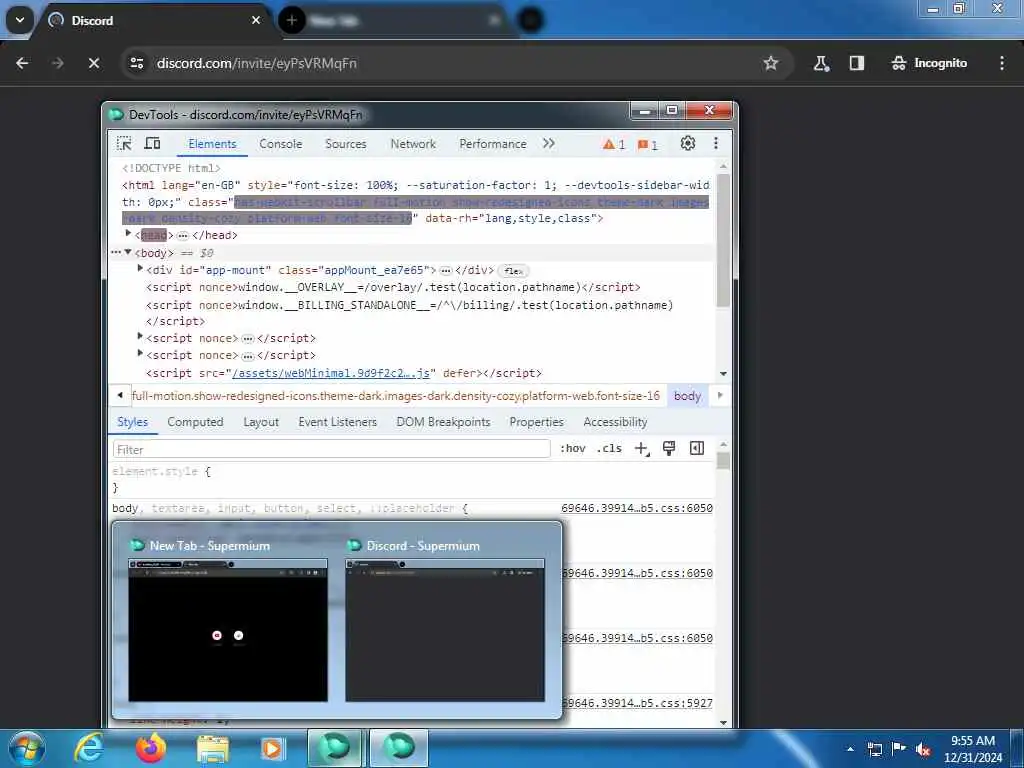Open a new browser tab with plus
The width and height of the screenshot is (1024, 768).
click(x=291, y=20)
